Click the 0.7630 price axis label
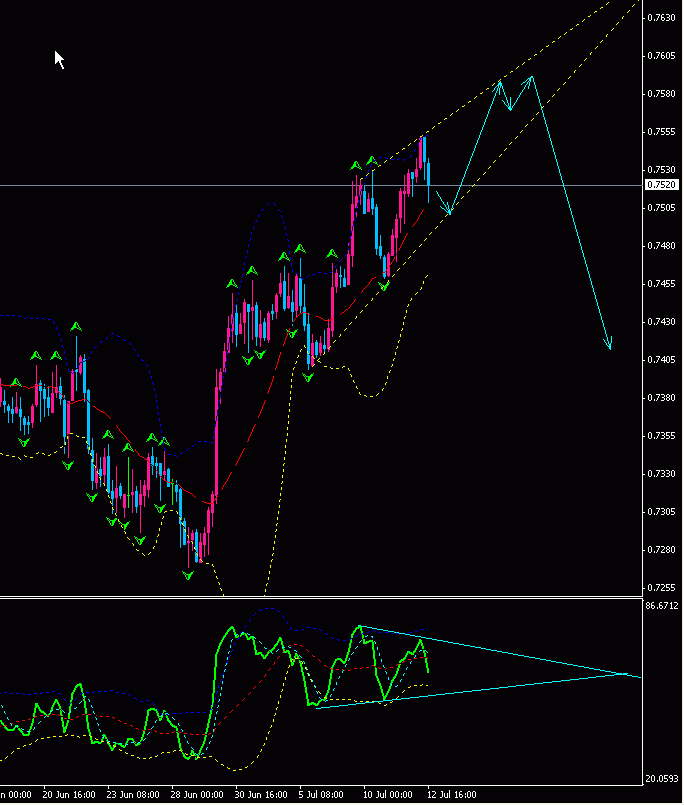Image resolution: width=684 pixels, height=805 pixels. click(x=659, y=18)
